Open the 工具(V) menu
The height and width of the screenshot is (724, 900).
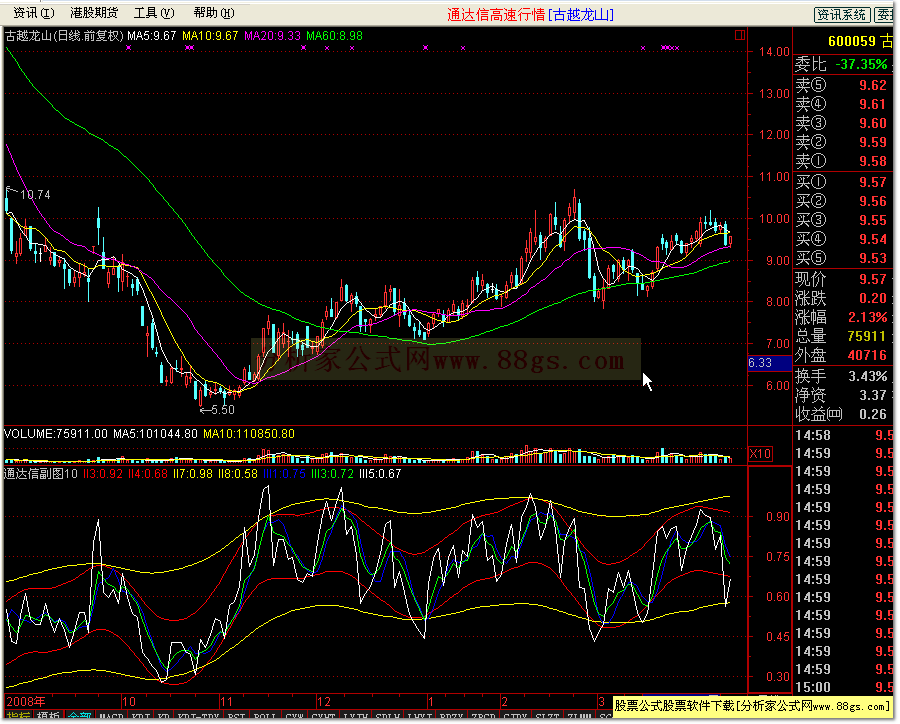(154, 13)
